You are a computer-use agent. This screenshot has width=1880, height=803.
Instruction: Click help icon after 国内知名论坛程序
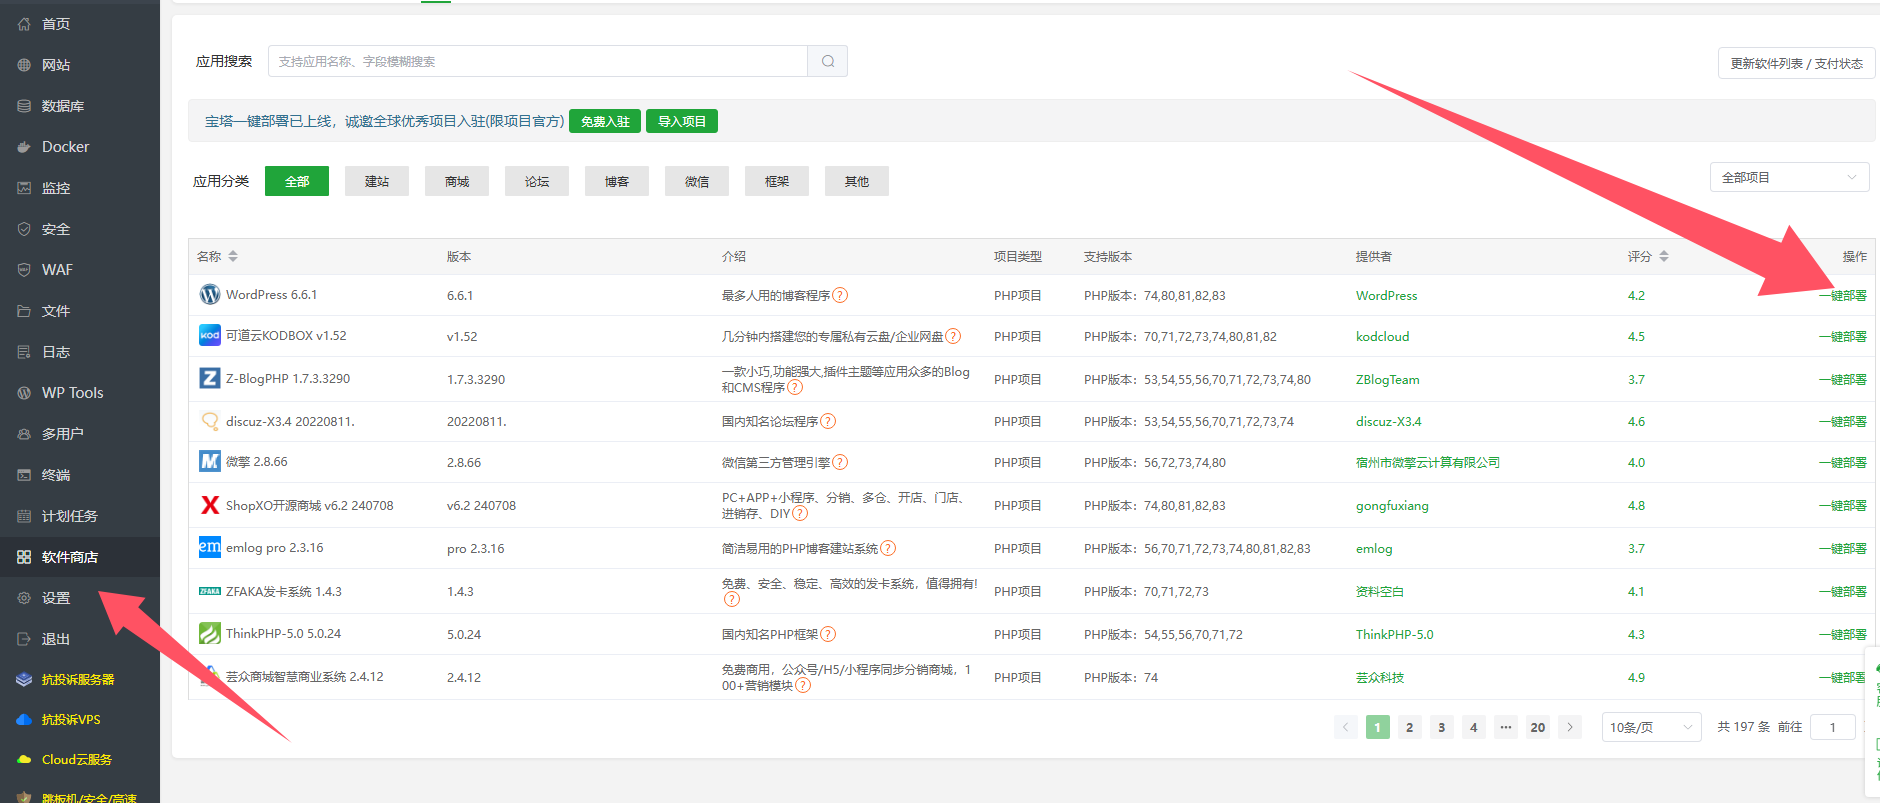coord(828,421)
